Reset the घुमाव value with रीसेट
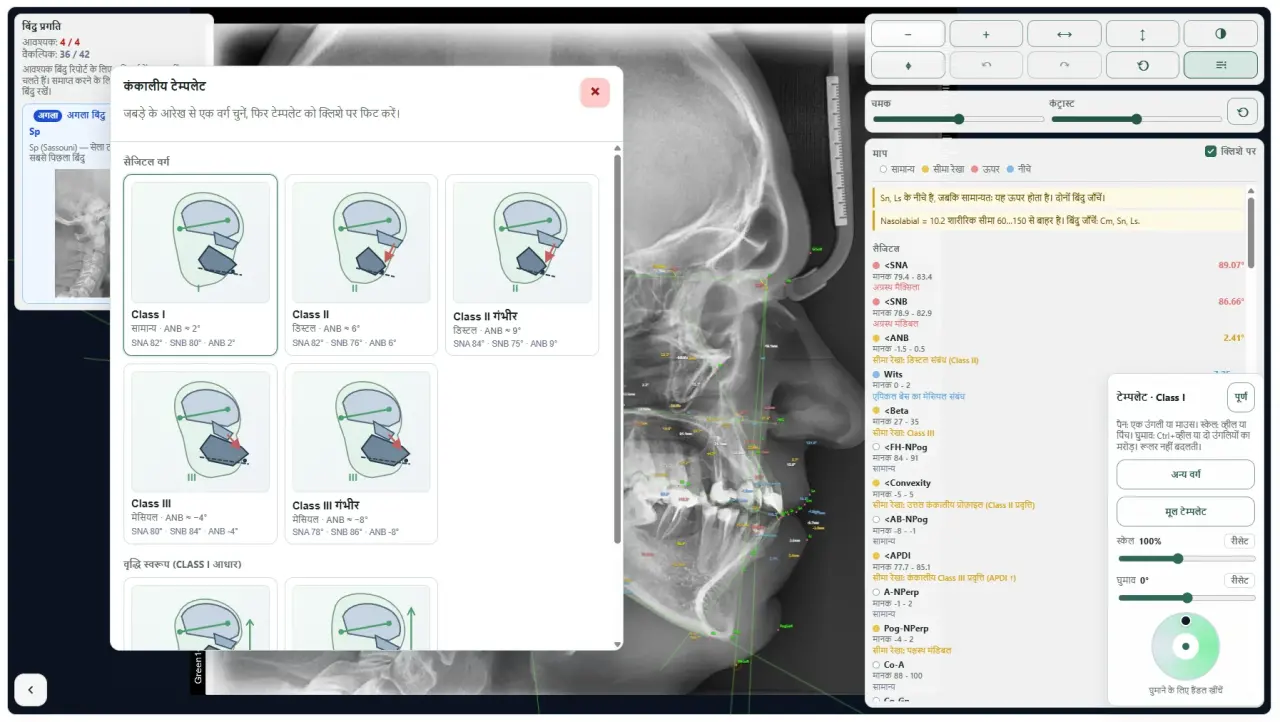The width and height of the screenshot is (1280, 722). (1239, 580)
